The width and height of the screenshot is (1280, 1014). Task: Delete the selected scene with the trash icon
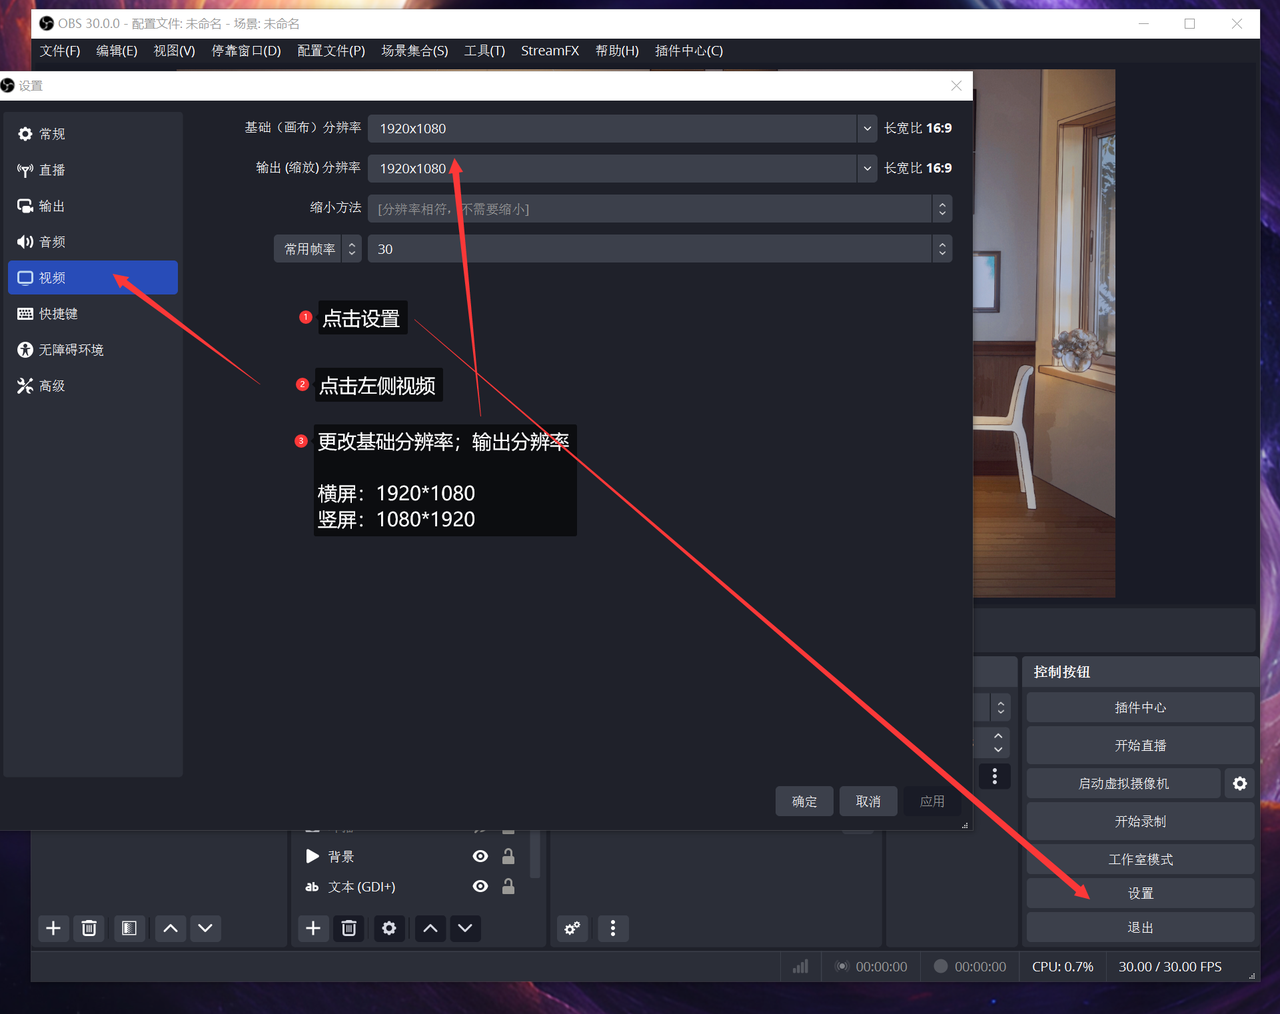[89, 928]
